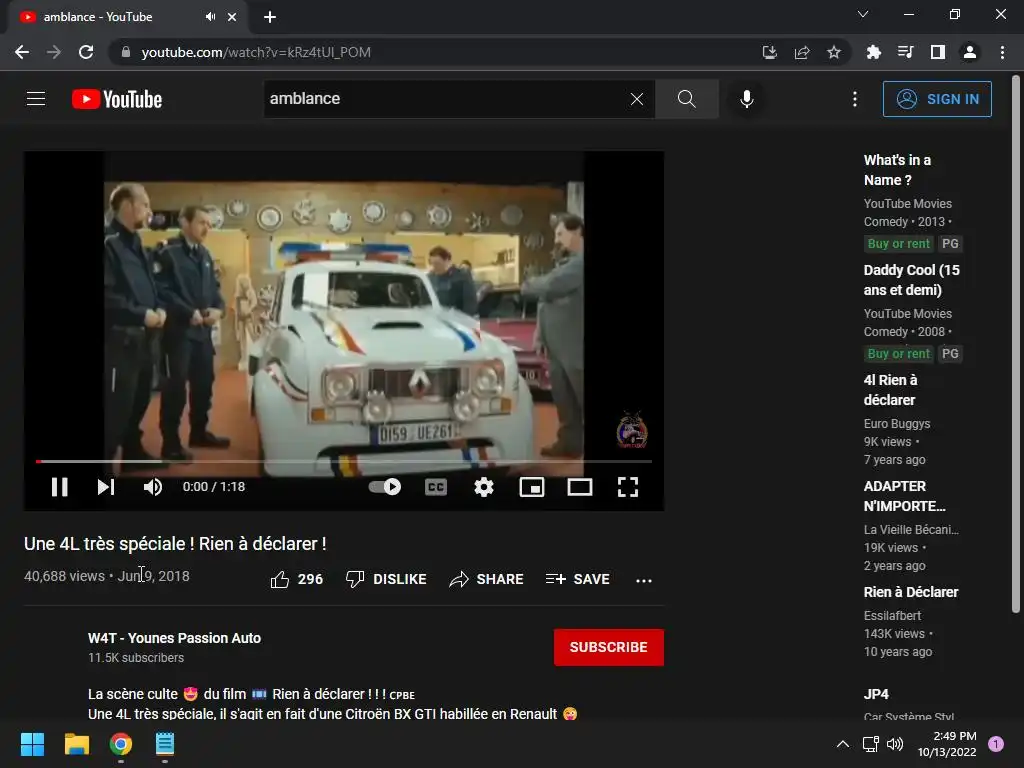Like the video with thumbs up
Screen dimensions: 1024x768
(296, 579)
